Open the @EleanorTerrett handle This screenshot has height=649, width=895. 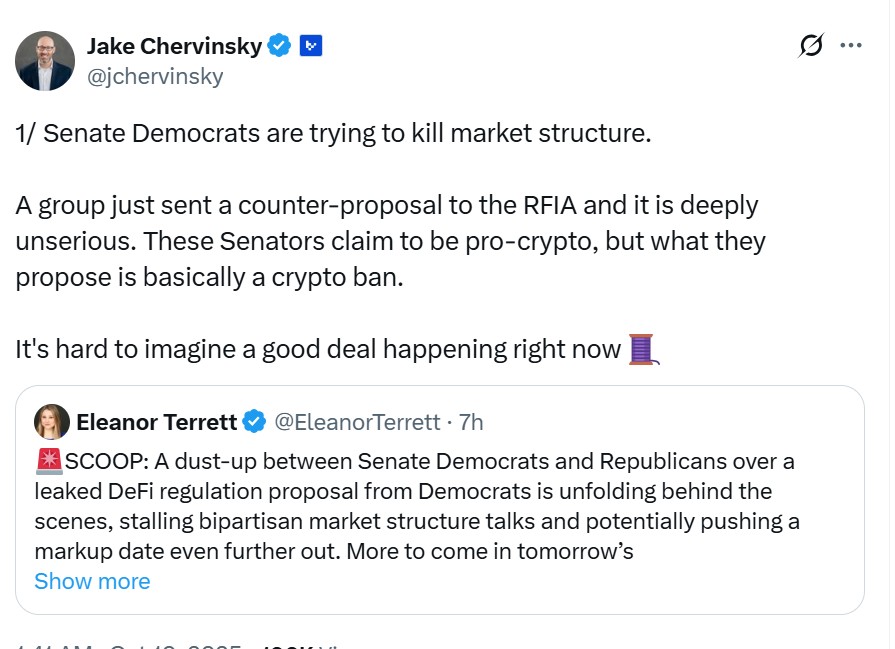pyautogui.click(x=356, y=422)
